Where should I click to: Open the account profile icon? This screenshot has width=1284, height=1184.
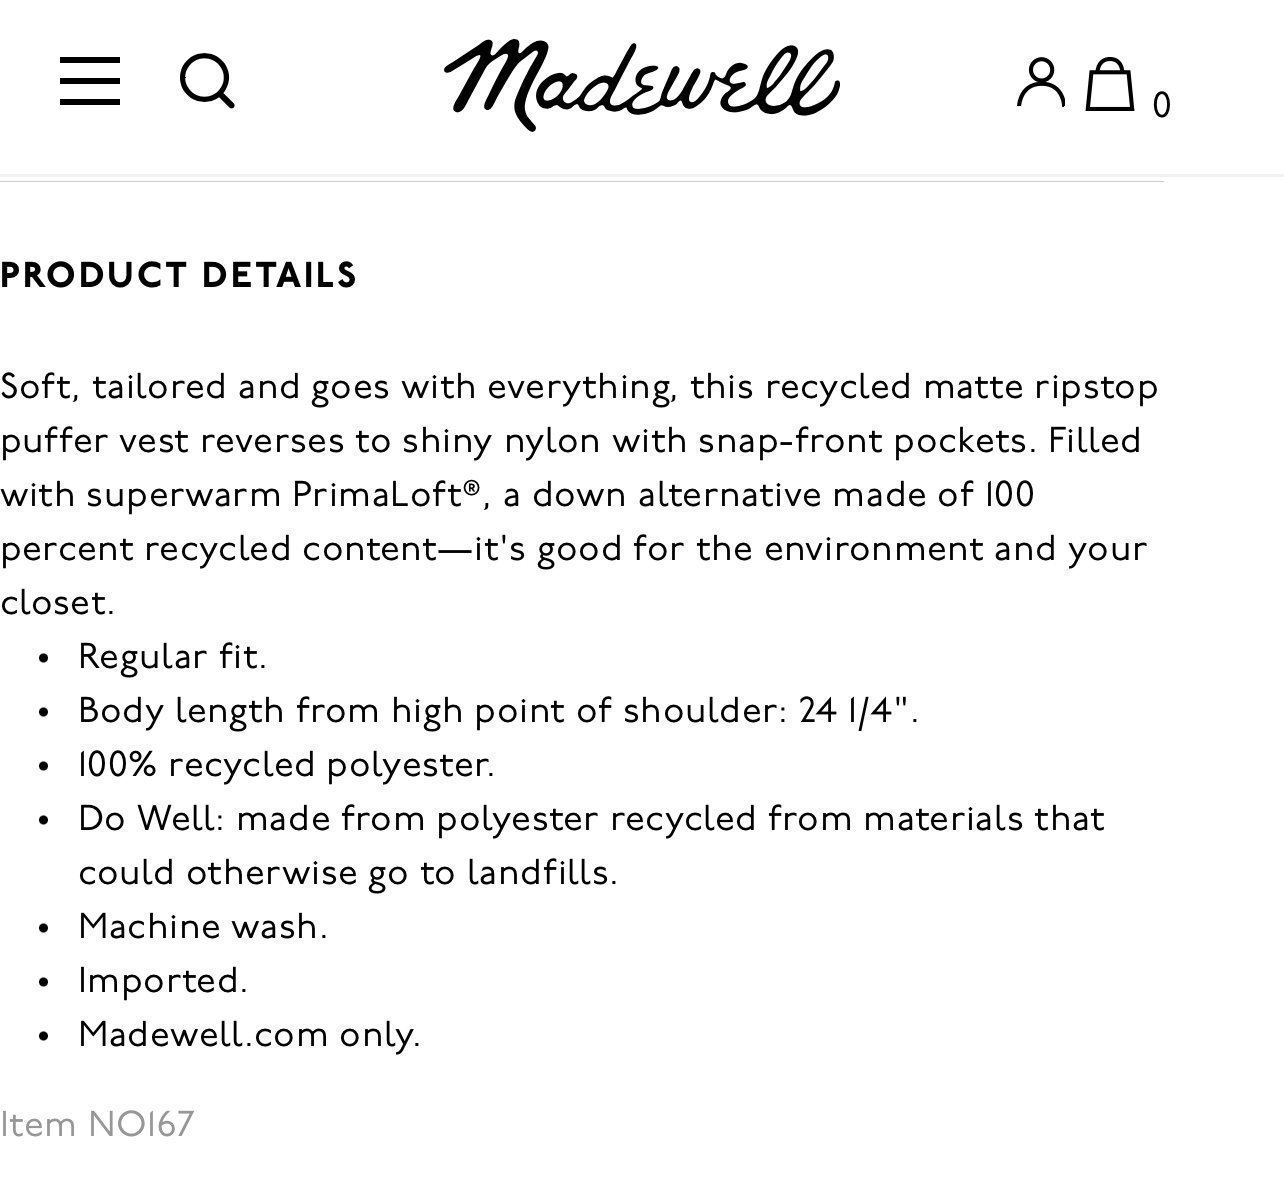click(1041, 83)
